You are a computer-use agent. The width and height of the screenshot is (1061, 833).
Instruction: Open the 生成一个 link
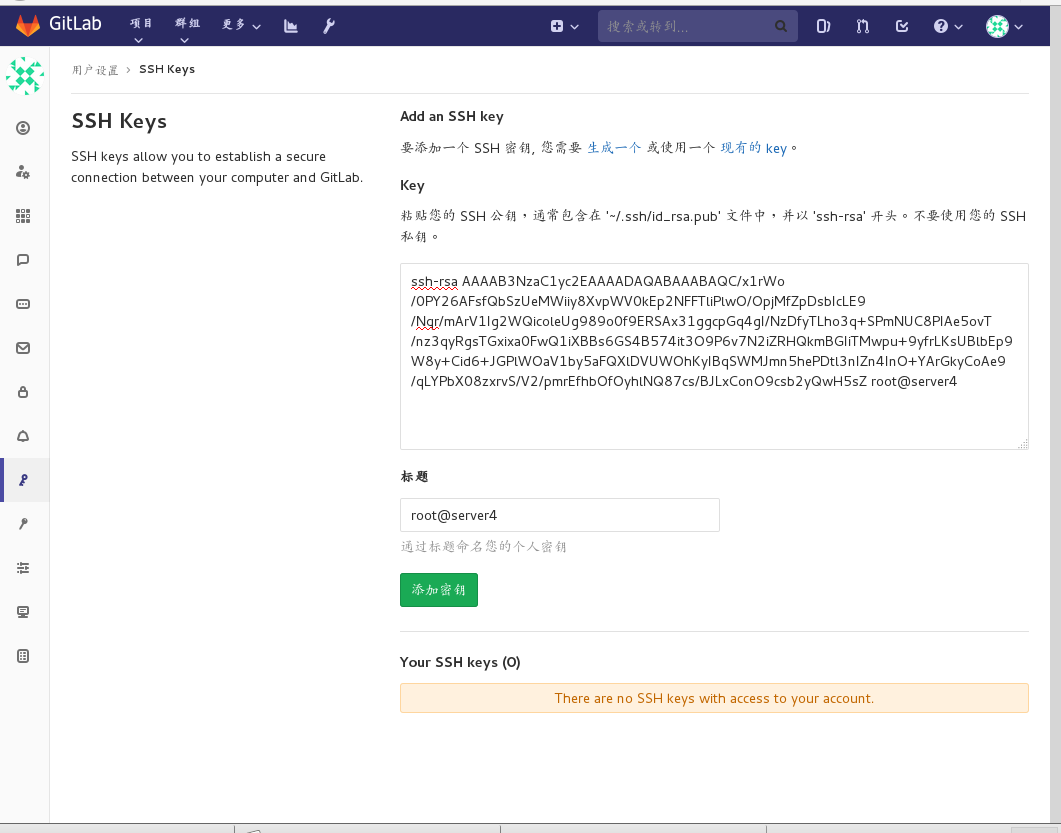(614, 148)
